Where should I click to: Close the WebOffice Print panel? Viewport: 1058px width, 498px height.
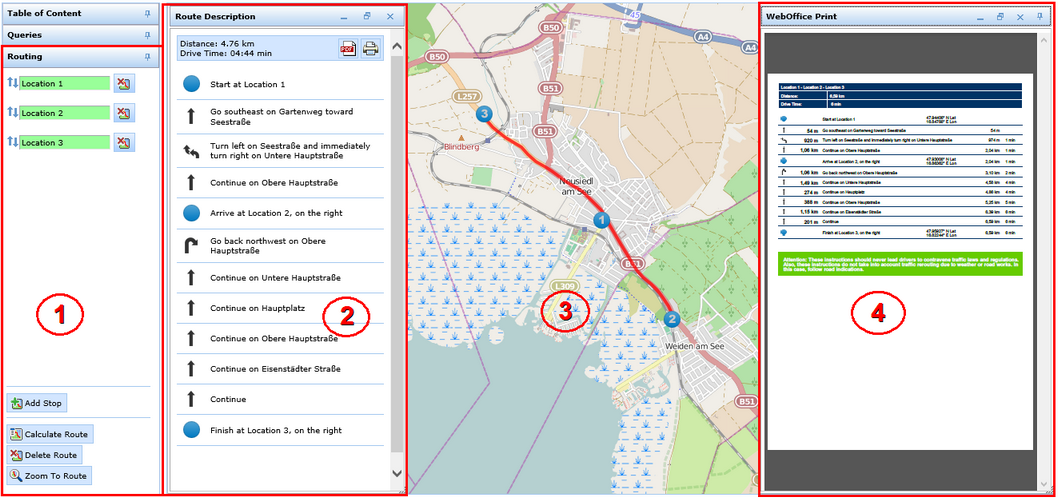coord(1020,16)
